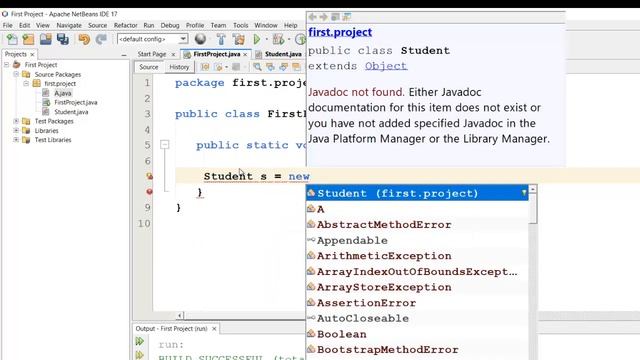Click the Last Edit editor toolbar icon

coord(205,67)
